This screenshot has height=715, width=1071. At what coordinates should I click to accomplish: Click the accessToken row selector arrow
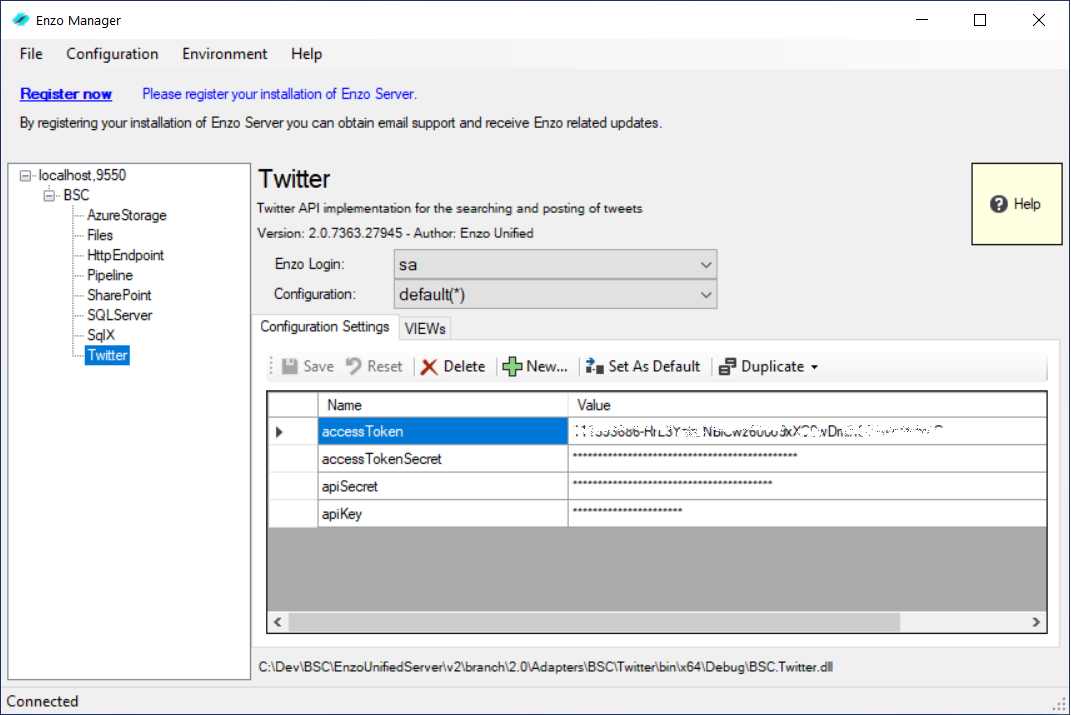(279, 432)
